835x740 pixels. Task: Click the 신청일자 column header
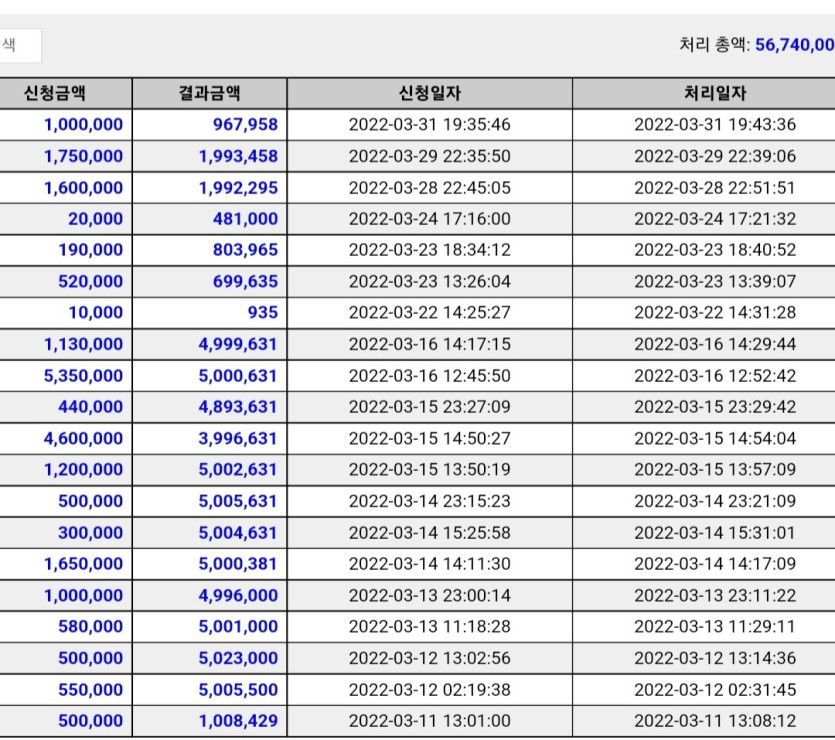click(430, 94)
